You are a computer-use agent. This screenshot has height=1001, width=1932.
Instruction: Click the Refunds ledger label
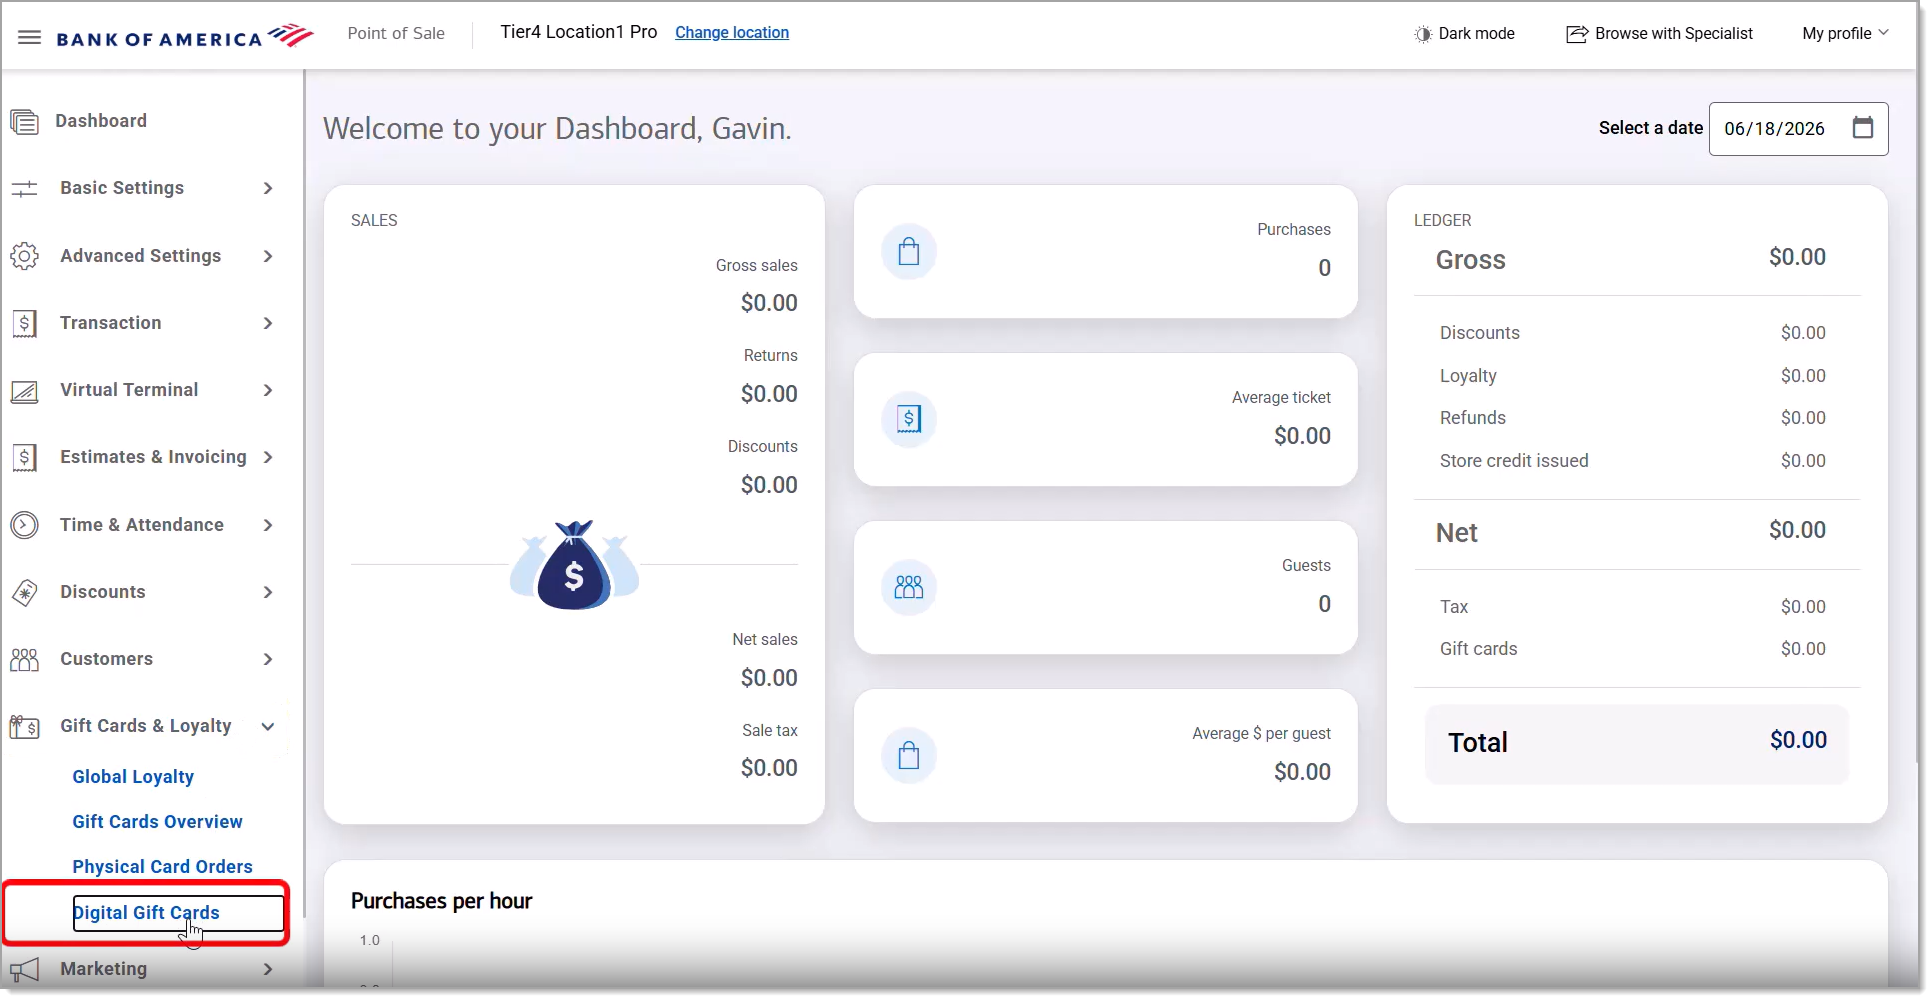click(x=1472, y=418)
